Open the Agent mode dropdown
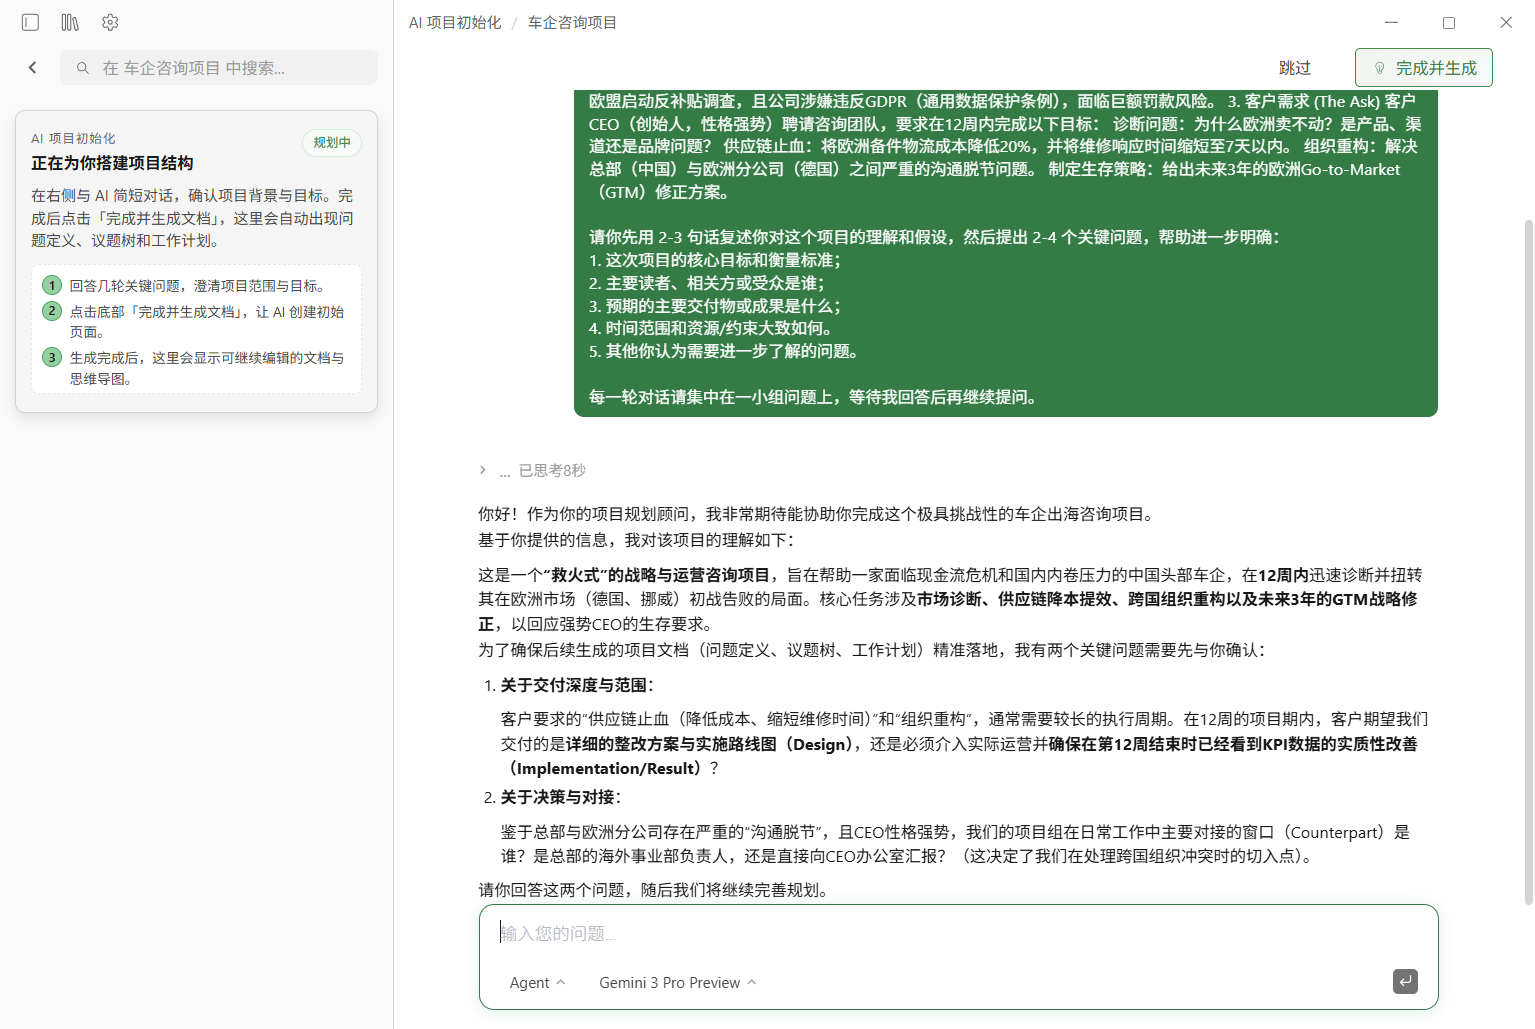Viewport: 1535px width, 1029px height. pos(536,982)
